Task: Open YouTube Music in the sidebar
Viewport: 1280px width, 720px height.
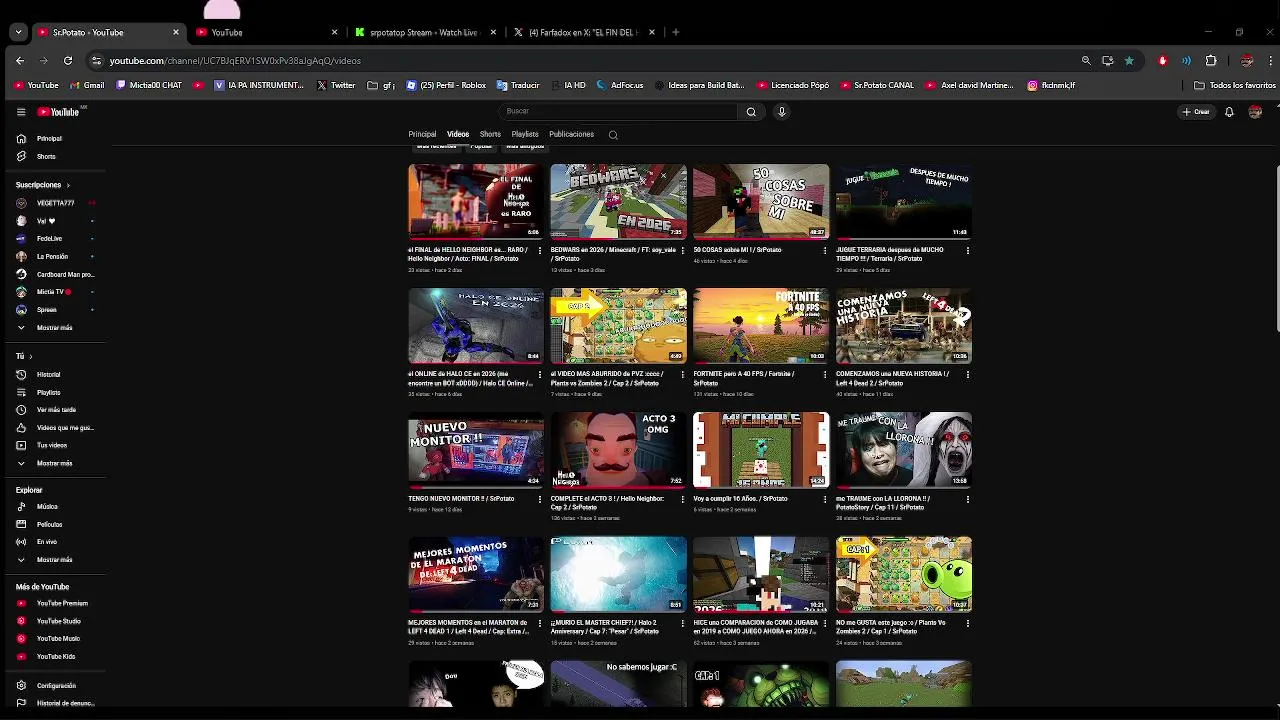Action: coord(58,639)
